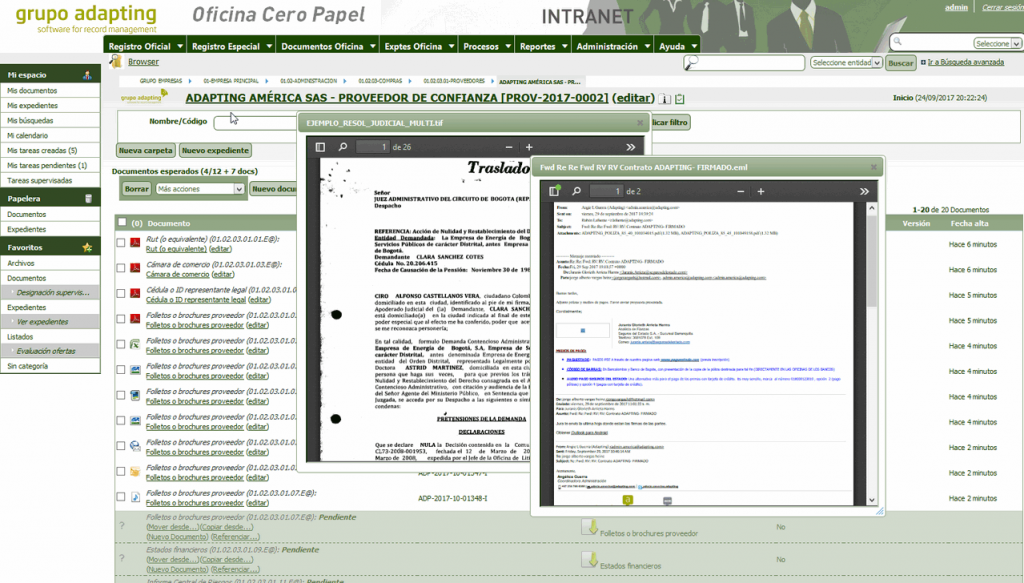Image resolution: width=1024 pixels, height=583 pixels.
Task: Click the PDF icon of Rut row
Action: point(135,243)
